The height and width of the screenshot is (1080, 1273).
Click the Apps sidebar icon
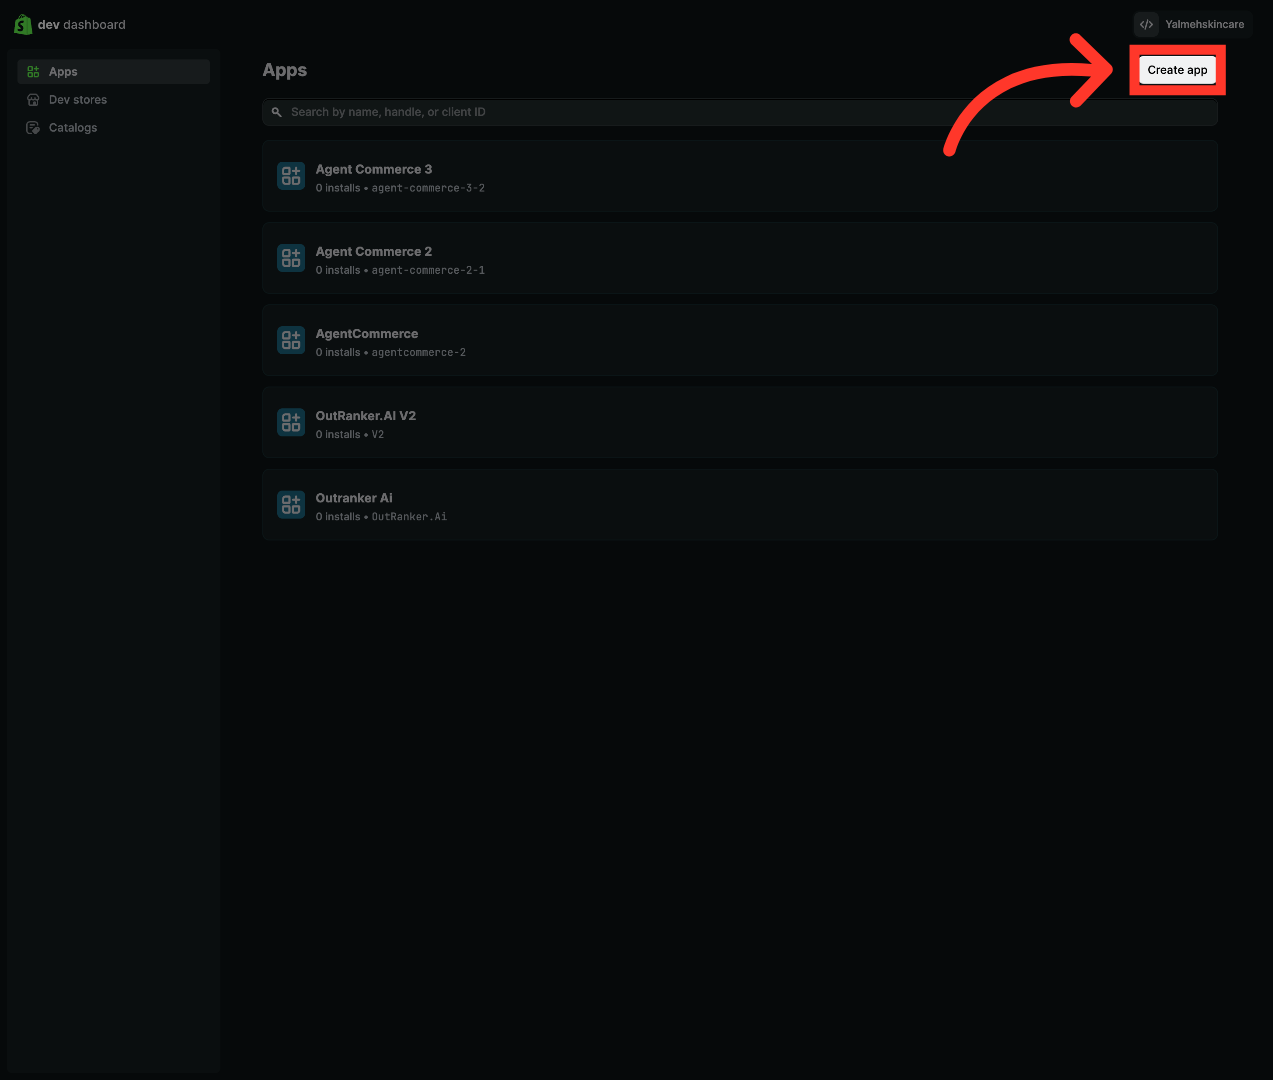[x=33, y=72]
